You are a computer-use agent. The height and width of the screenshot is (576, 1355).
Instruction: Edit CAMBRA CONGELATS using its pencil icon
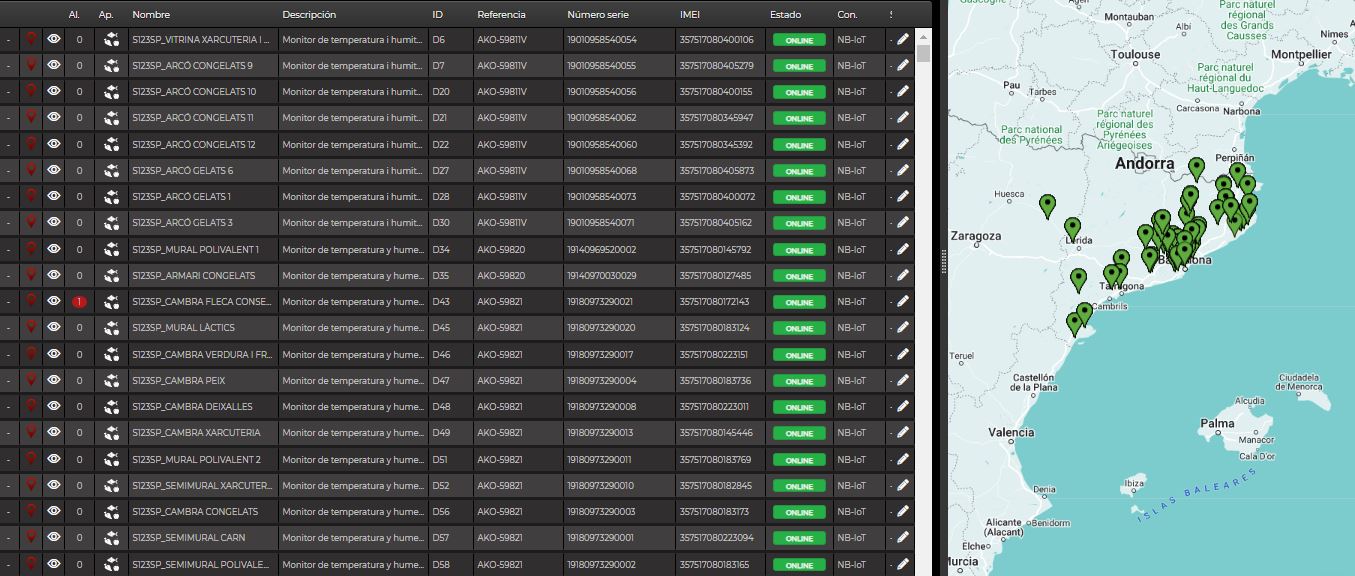[903, 512]
